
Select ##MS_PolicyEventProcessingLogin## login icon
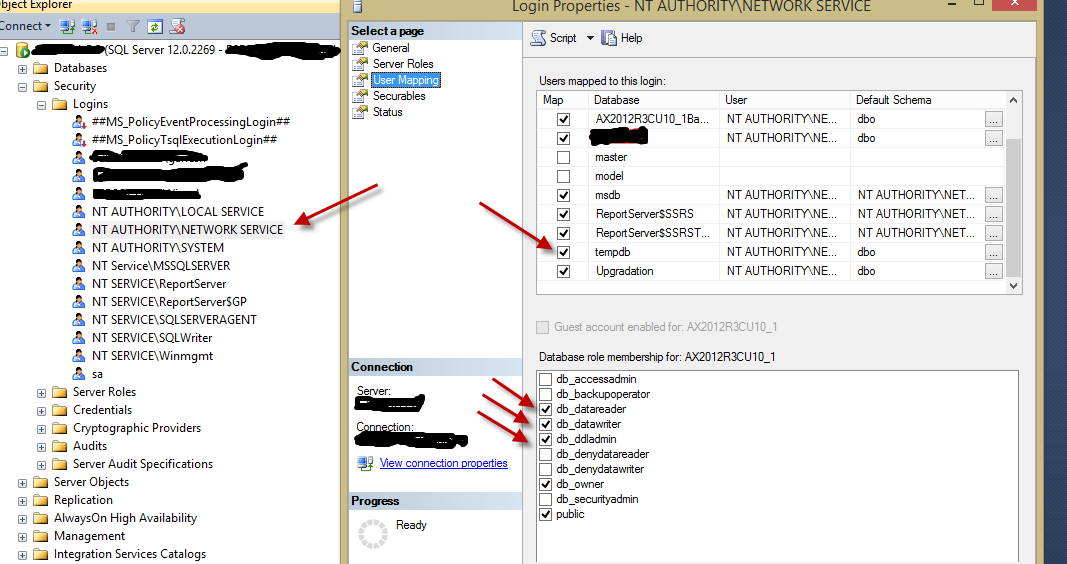[x=79, y=122]
